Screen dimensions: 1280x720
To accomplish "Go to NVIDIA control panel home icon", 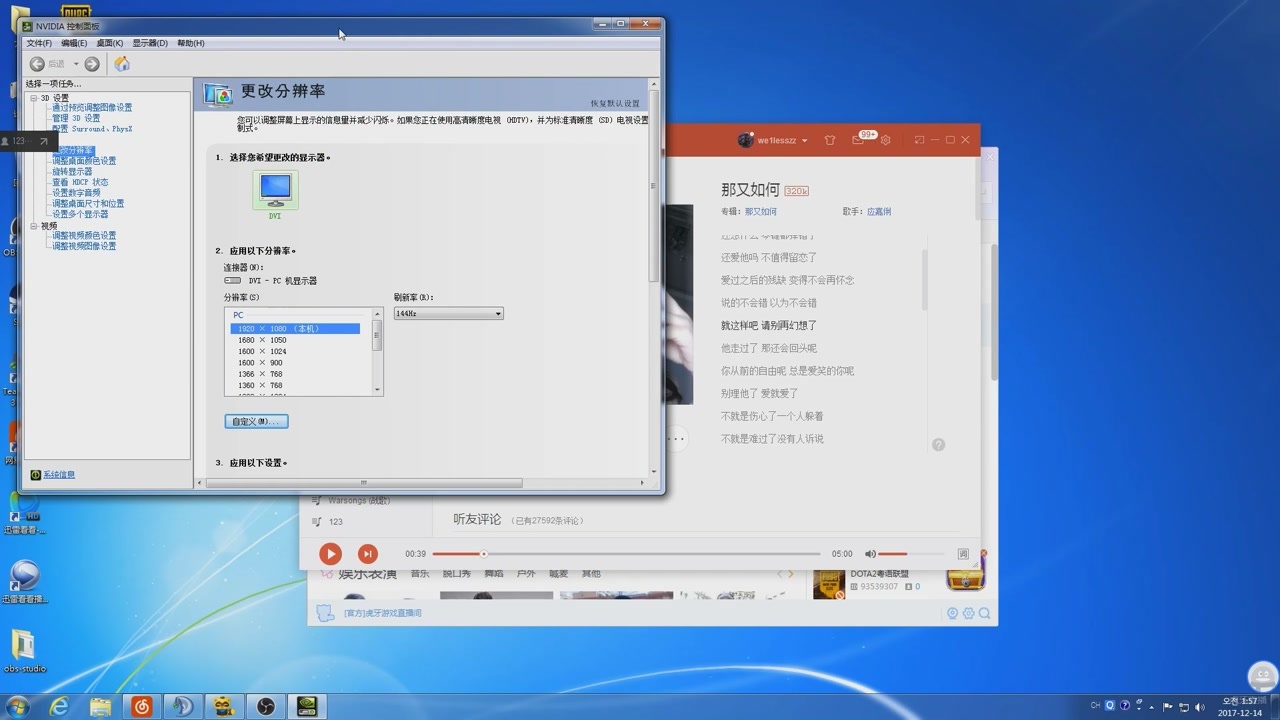I will pyautogui.click(x=122, y=64).
